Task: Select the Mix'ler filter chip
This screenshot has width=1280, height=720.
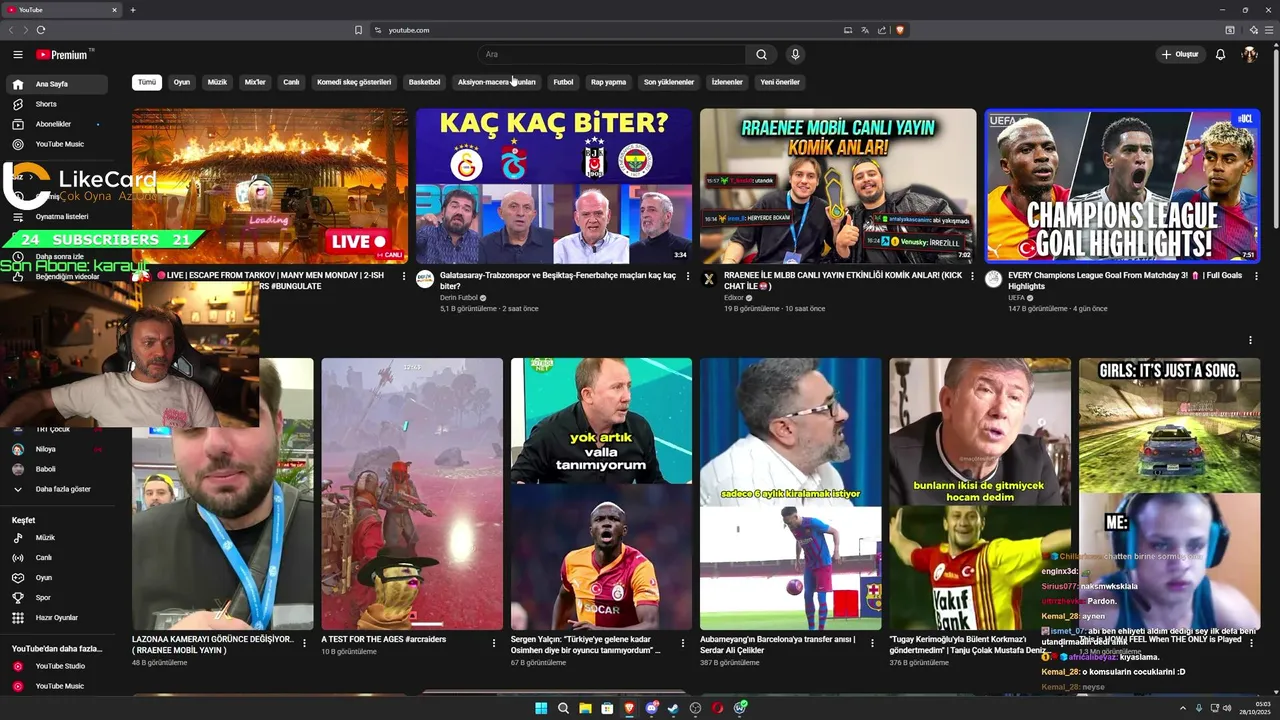Action: coord(255,82)
